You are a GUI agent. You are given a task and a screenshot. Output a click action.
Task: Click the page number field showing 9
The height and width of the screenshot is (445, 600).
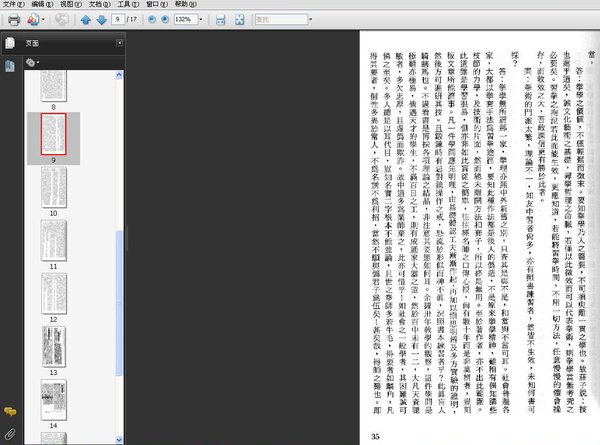[x=118, y=19]
